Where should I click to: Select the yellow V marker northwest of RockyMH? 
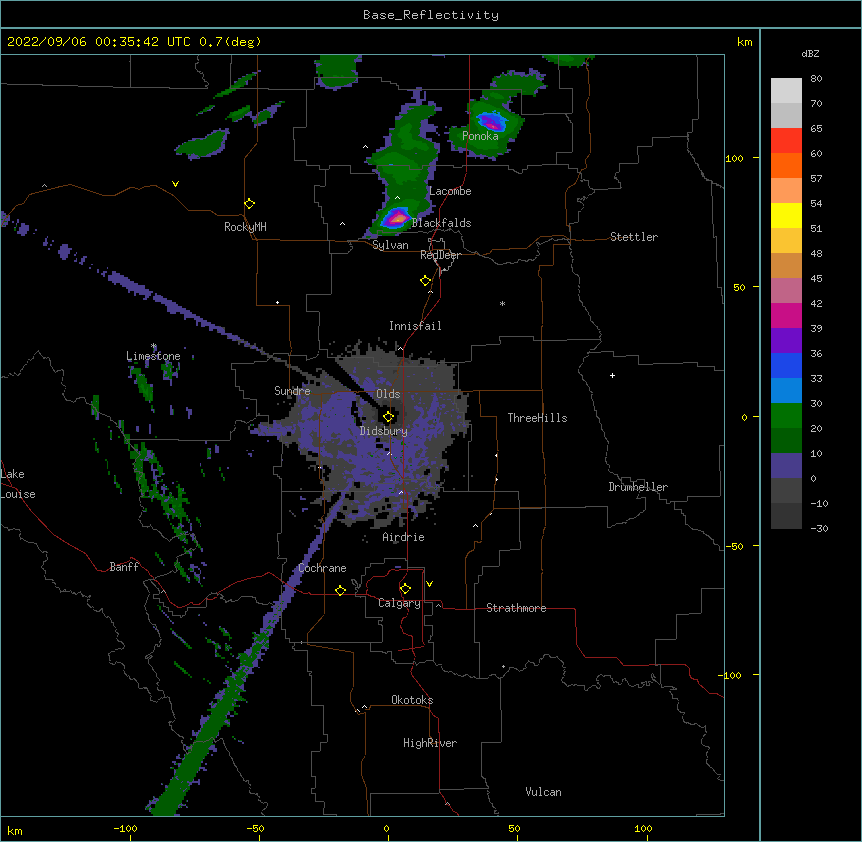point(175,184)
